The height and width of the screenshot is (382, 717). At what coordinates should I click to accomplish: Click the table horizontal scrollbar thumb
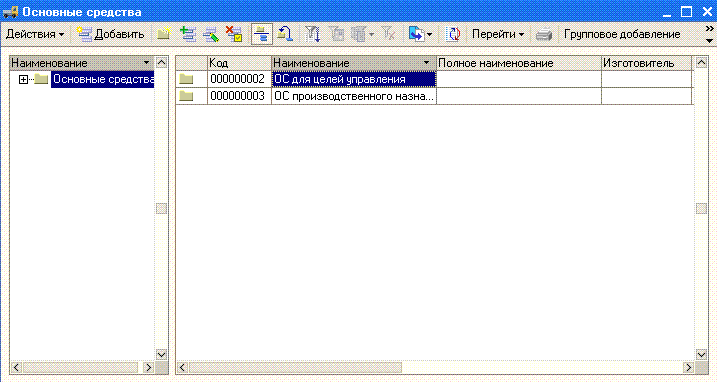pyautogui.click(x=295, y=367)
